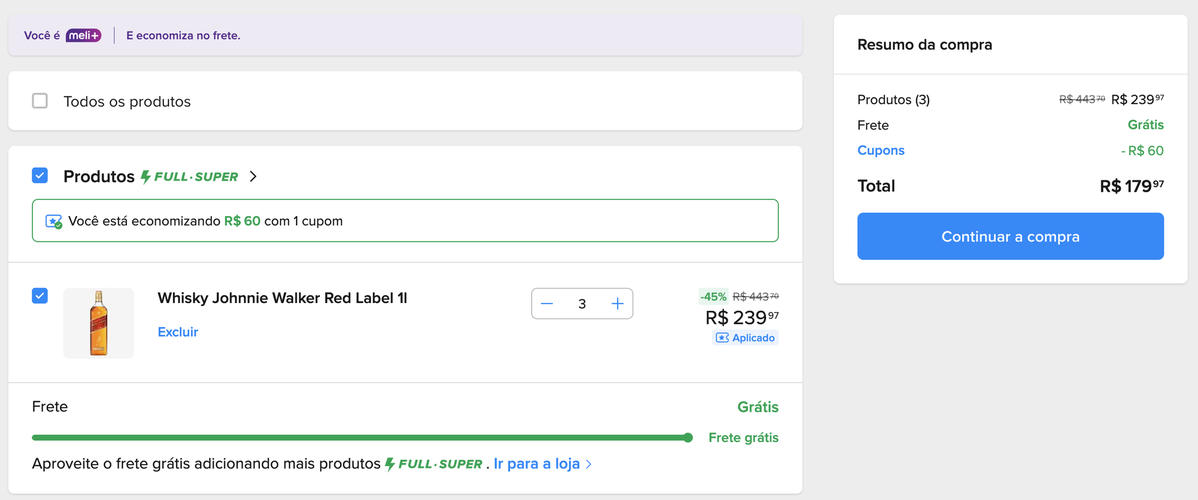Expand the Produtos Full Super chevron
Viewport: 1198px width, 500px height.
pos(253,177)
